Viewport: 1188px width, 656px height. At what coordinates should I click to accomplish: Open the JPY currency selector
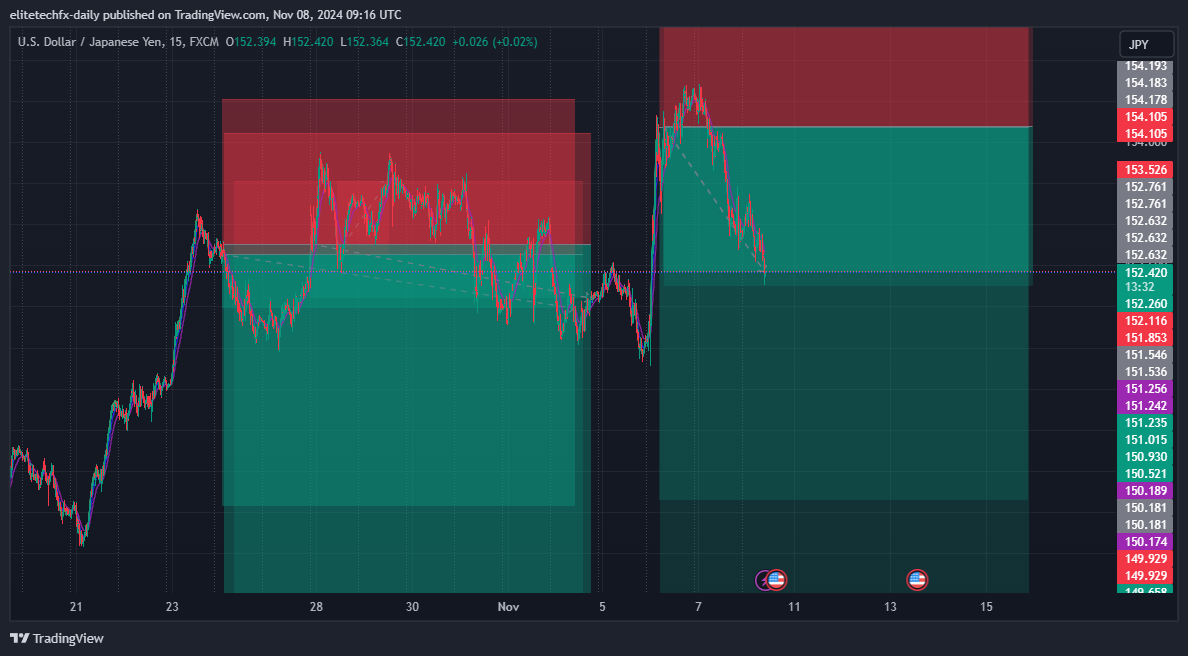click(x=1146, y=45)
